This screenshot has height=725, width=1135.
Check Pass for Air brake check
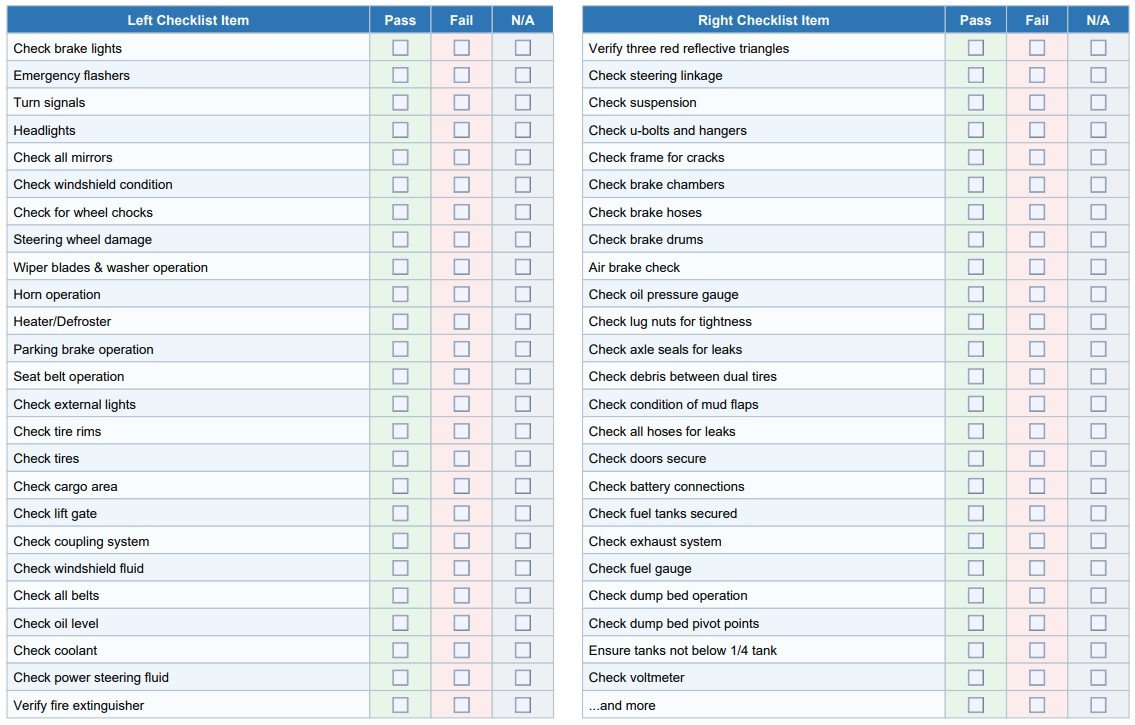(x=975, y=266)
